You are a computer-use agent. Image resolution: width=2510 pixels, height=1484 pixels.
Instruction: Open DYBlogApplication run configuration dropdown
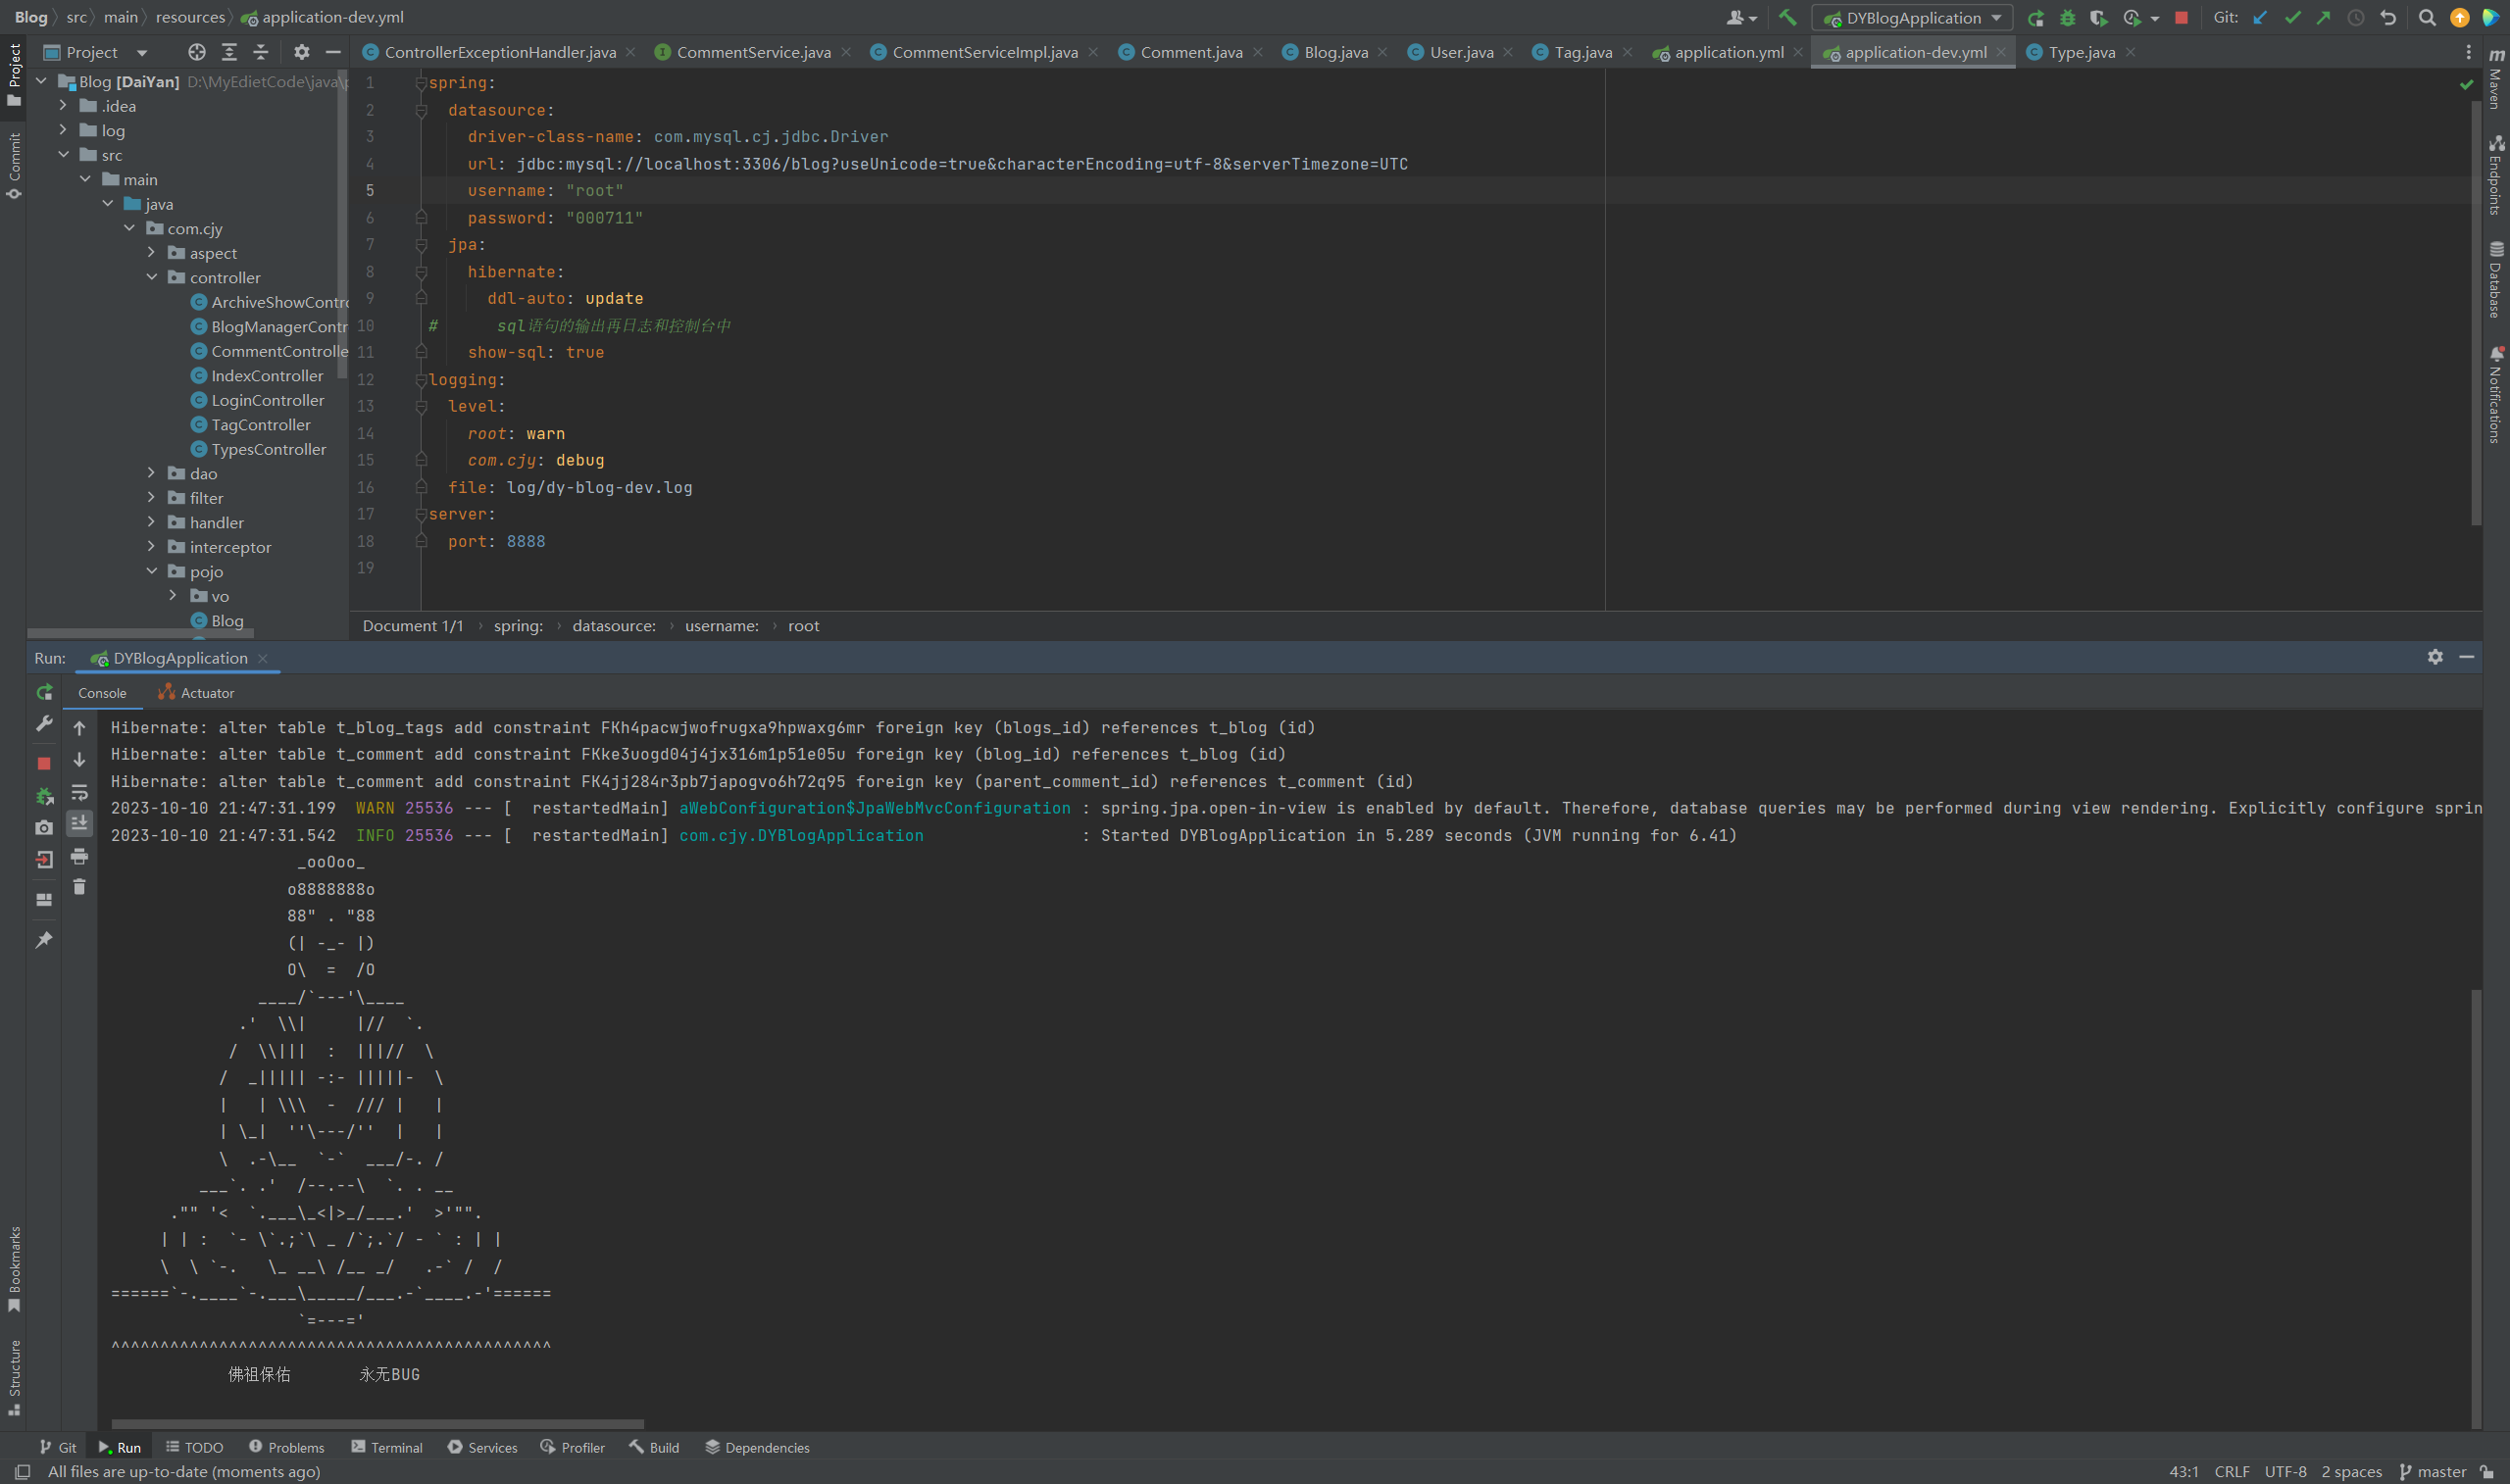[x=1912, y=18]
